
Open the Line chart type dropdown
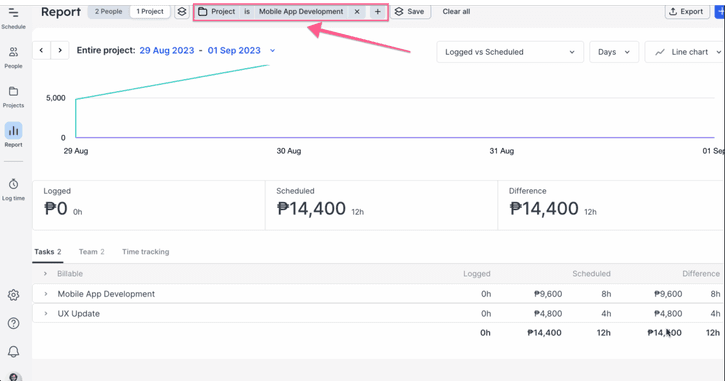(685, 52)
